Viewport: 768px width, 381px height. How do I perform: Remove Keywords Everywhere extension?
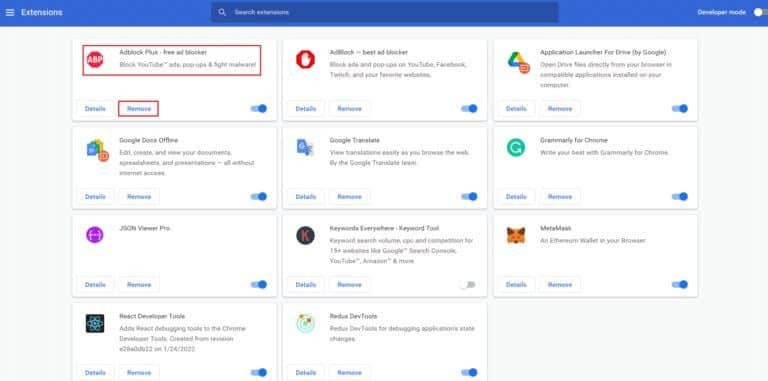pyautogui.click(x=349, y=285)
